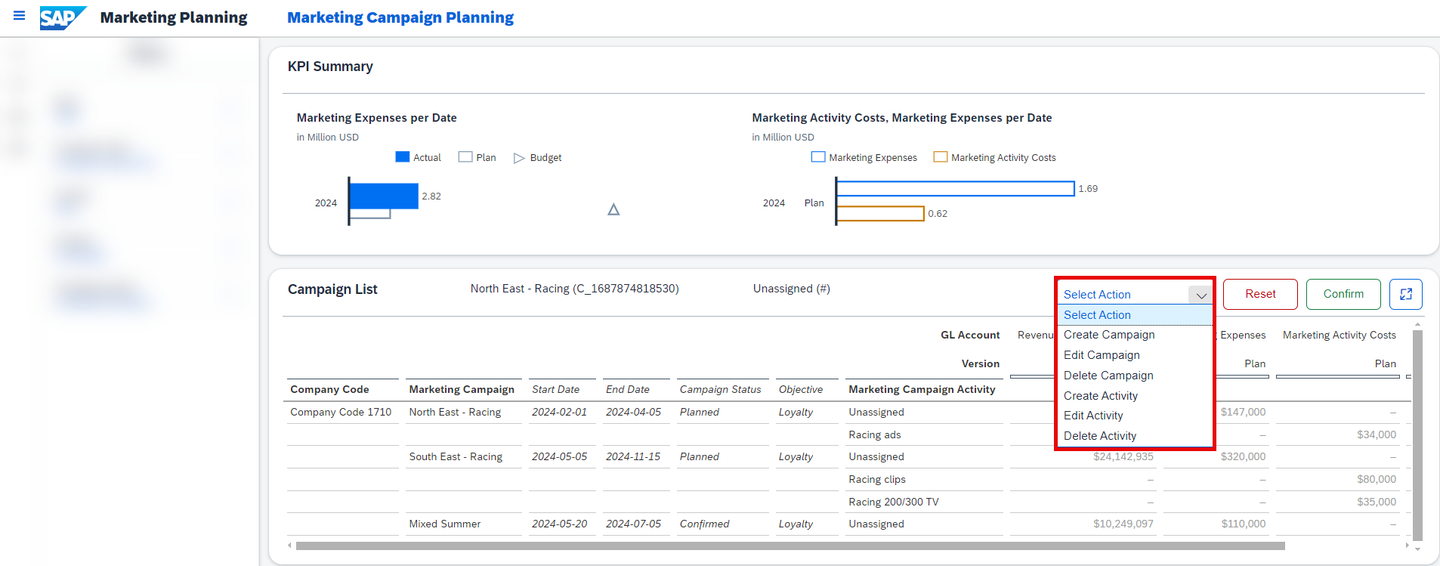Image resolution: width=1440 pixels, height=566 pixels.
Task: Click the $110,000 expenses cell
Action: [1243, 524]
